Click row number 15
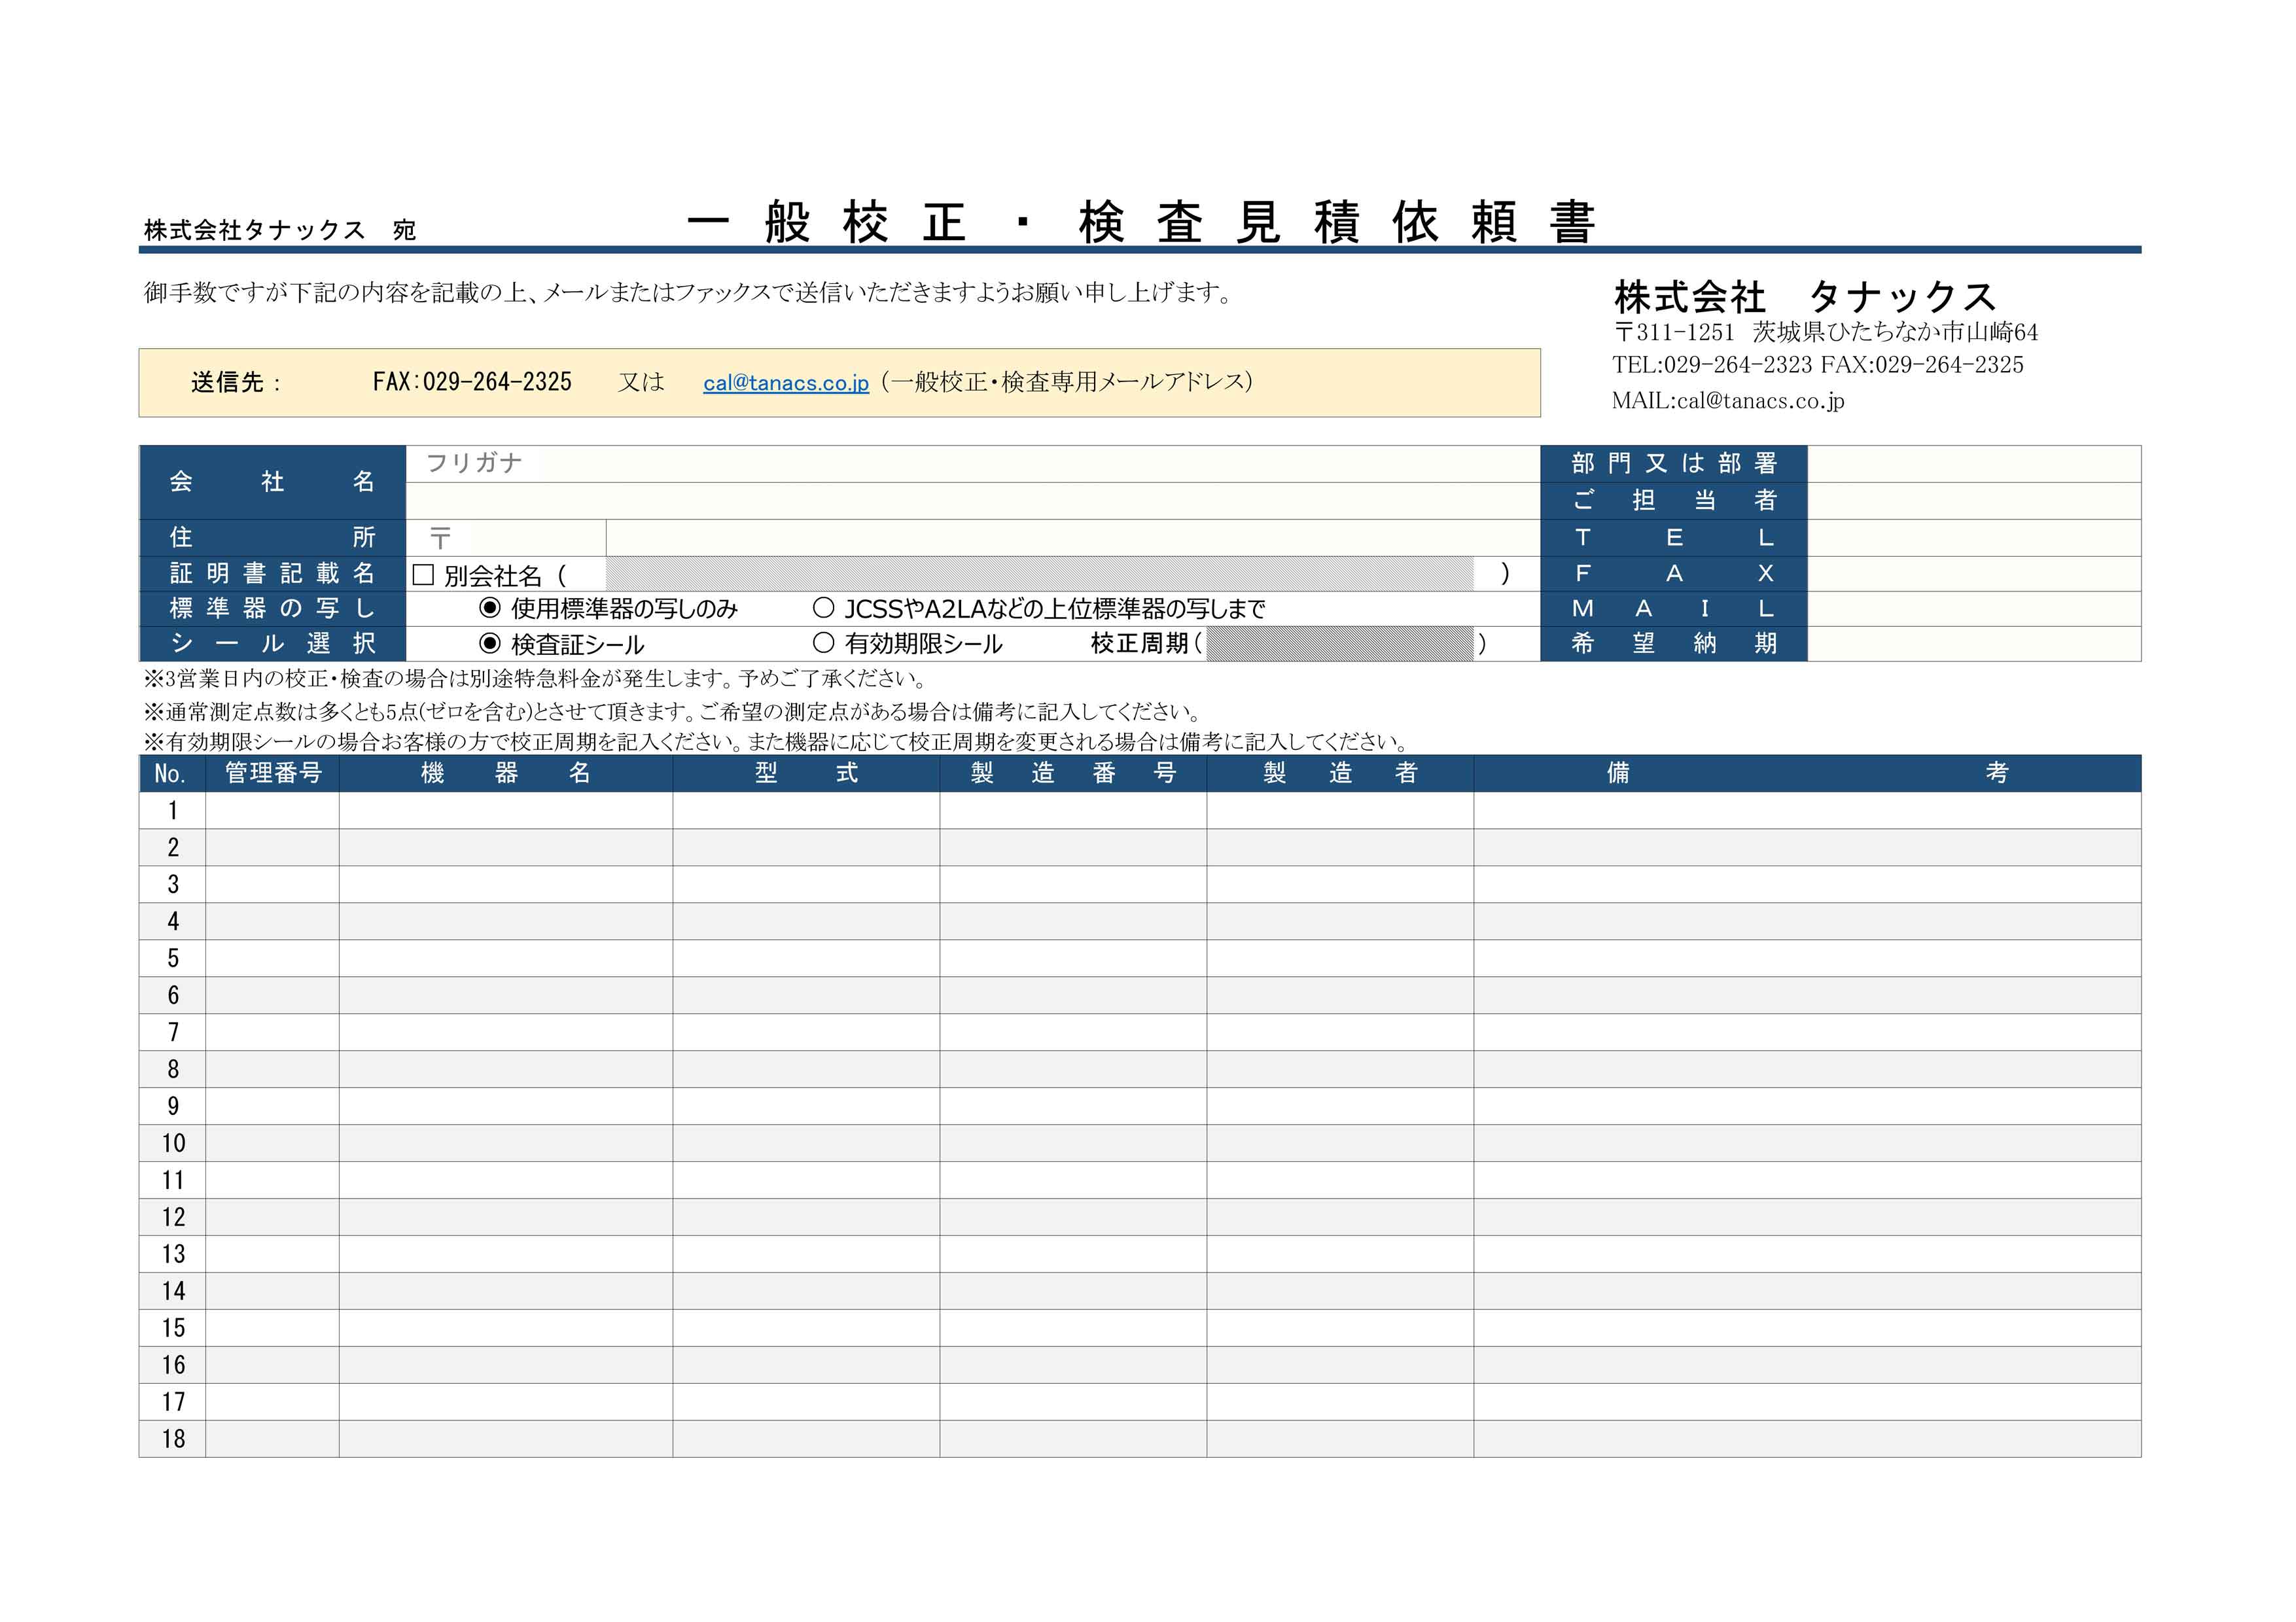This screenshot has height=1622, width=2296. tap(172, 1328)
